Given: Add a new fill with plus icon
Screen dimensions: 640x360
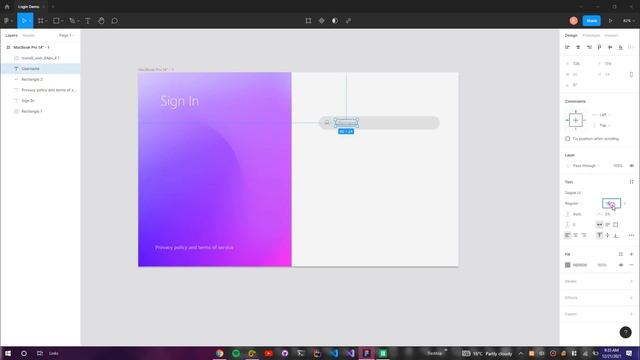Looking at the screenshot, I should tap(631, 254).
